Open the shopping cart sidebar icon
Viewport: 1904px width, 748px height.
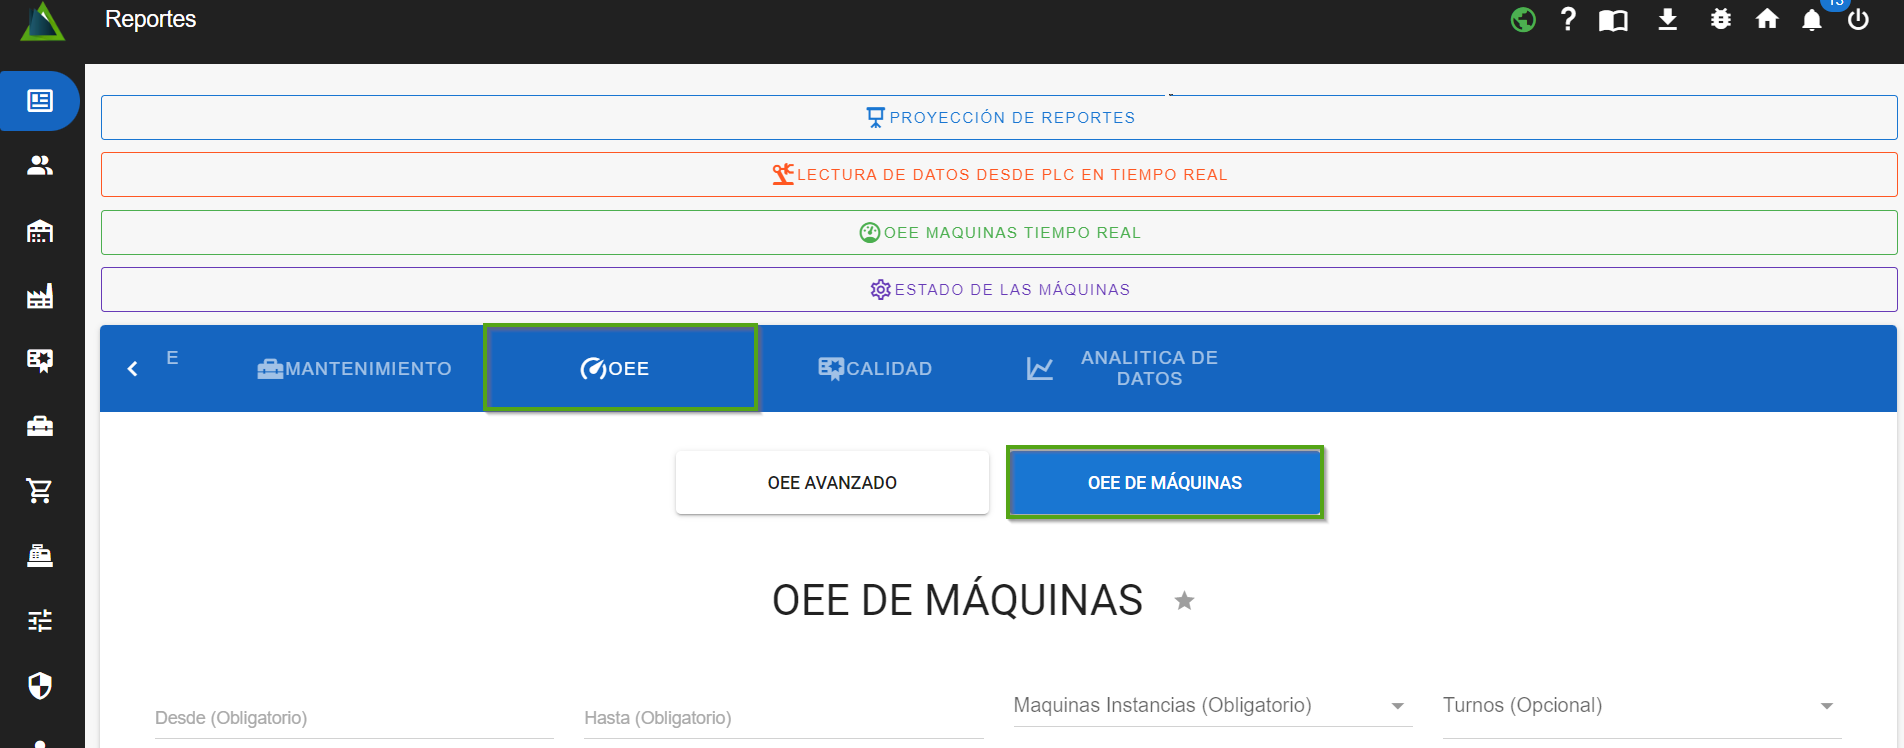[x=40, y=491]
